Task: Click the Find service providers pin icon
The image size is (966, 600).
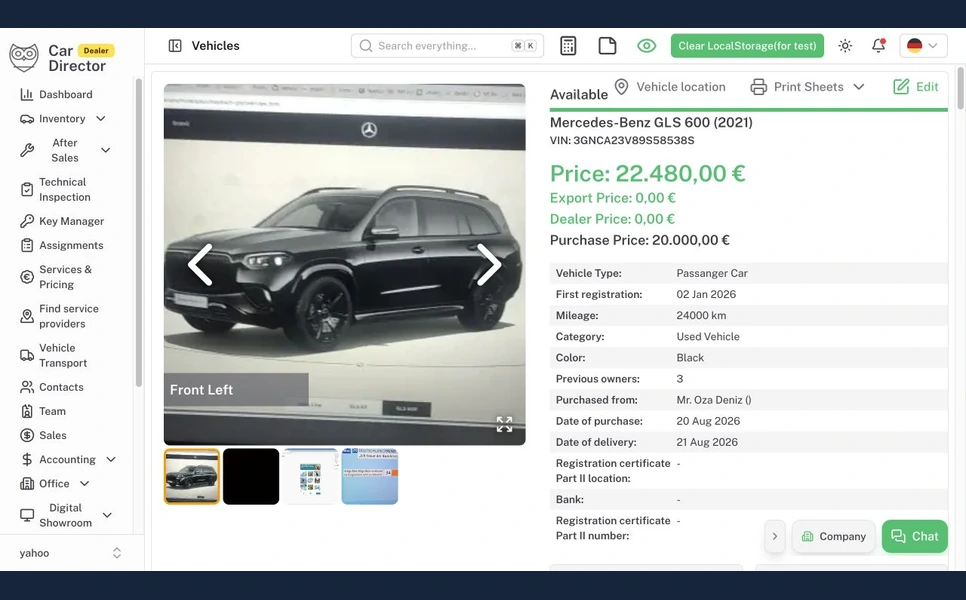Action: (x=27, y=316)
